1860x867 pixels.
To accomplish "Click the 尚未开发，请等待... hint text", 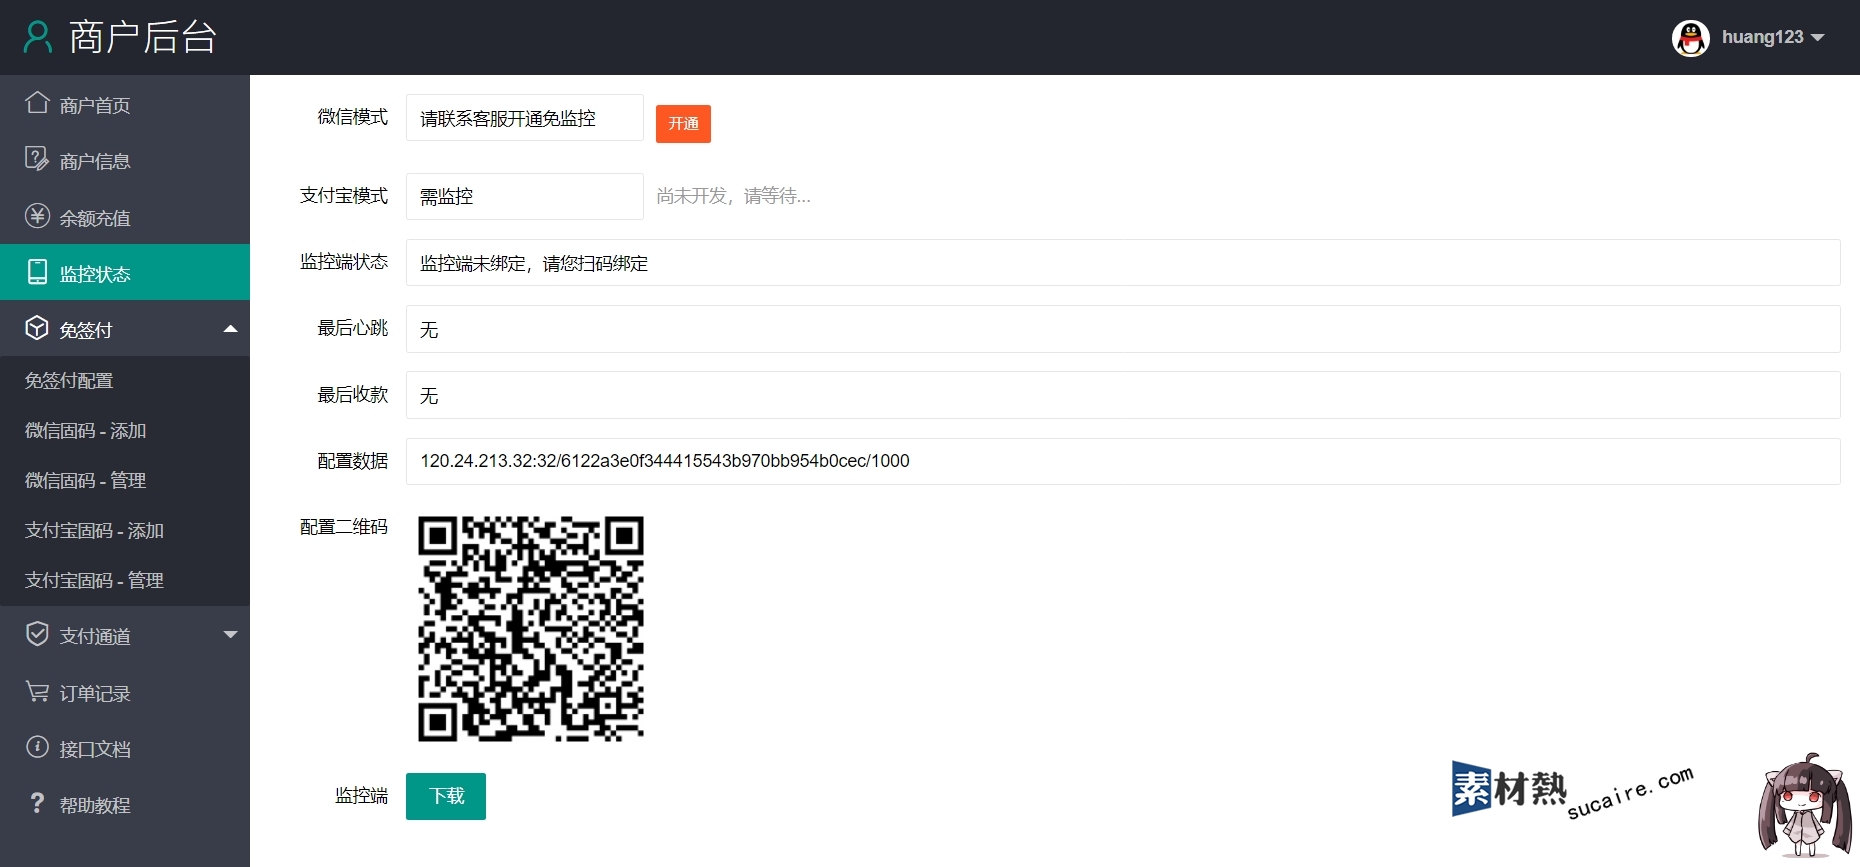I will click(733, 196).
